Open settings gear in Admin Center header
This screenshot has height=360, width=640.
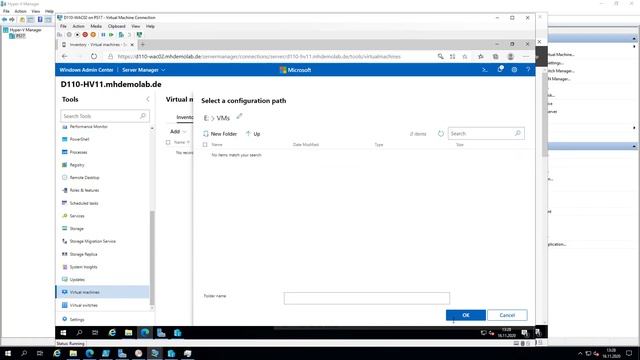pyautogui.click(x=514, y=70)
